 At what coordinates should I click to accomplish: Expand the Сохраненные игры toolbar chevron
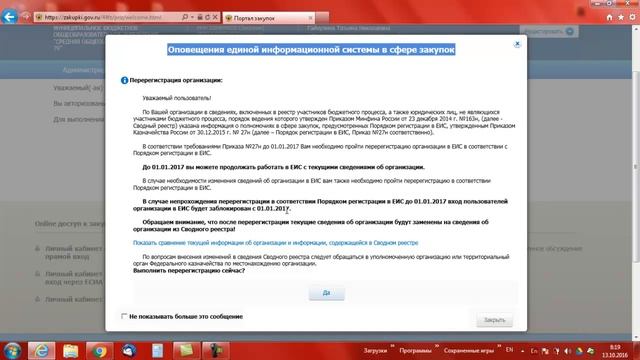coord(499,347)
